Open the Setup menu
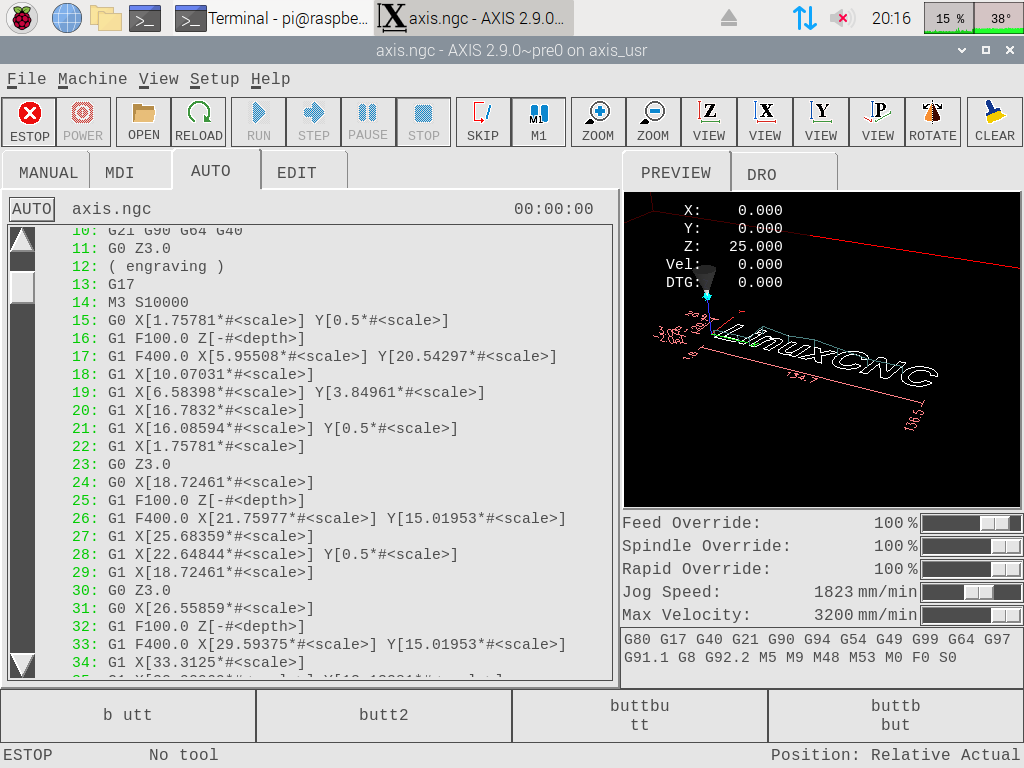 tap(214, 79)
